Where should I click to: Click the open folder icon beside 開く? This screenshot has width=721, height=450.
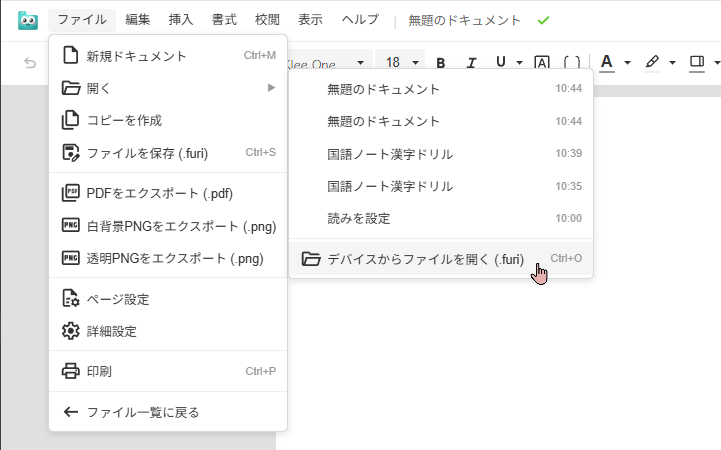point(71,88)
